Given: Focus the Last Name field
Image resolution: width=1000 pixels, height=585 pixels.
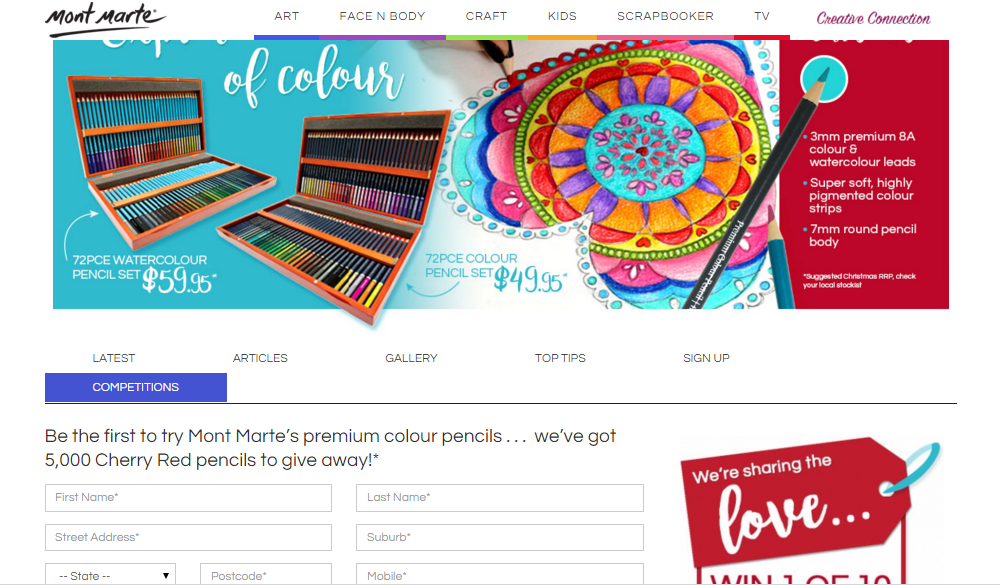Looking at the screenshot, I should [x=499, y=498].
